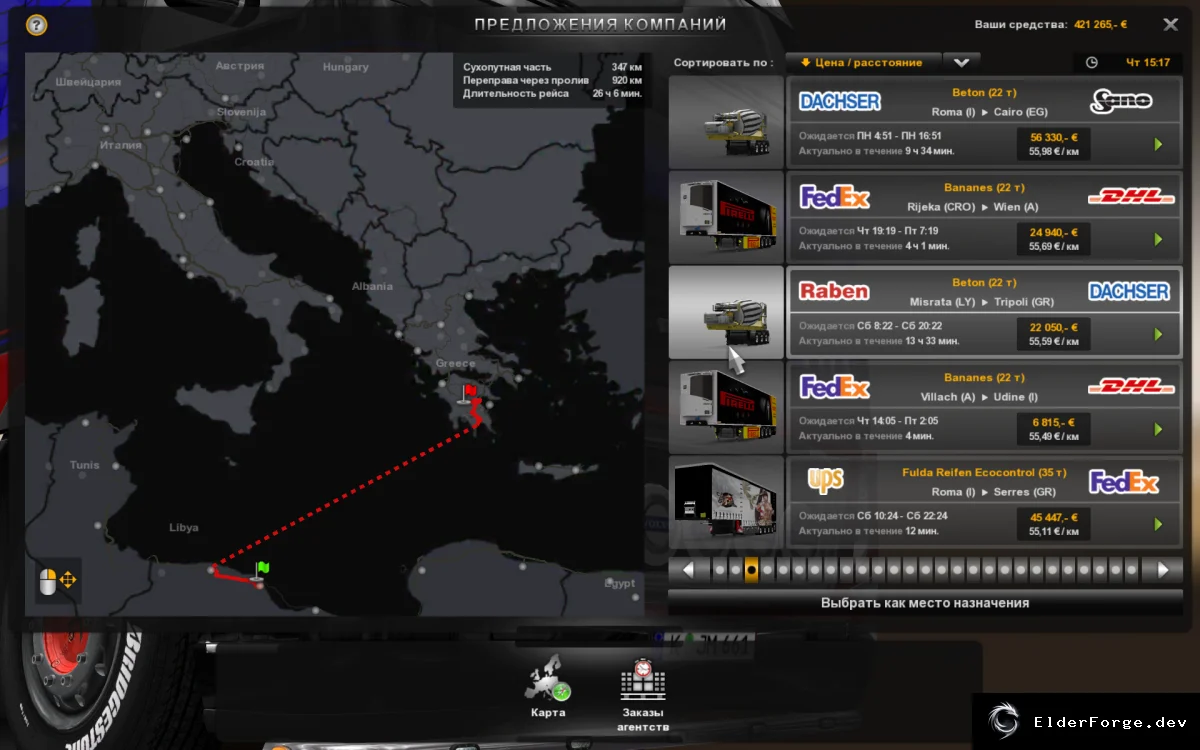Click the price '6 815,- €'

point(1053,422)
